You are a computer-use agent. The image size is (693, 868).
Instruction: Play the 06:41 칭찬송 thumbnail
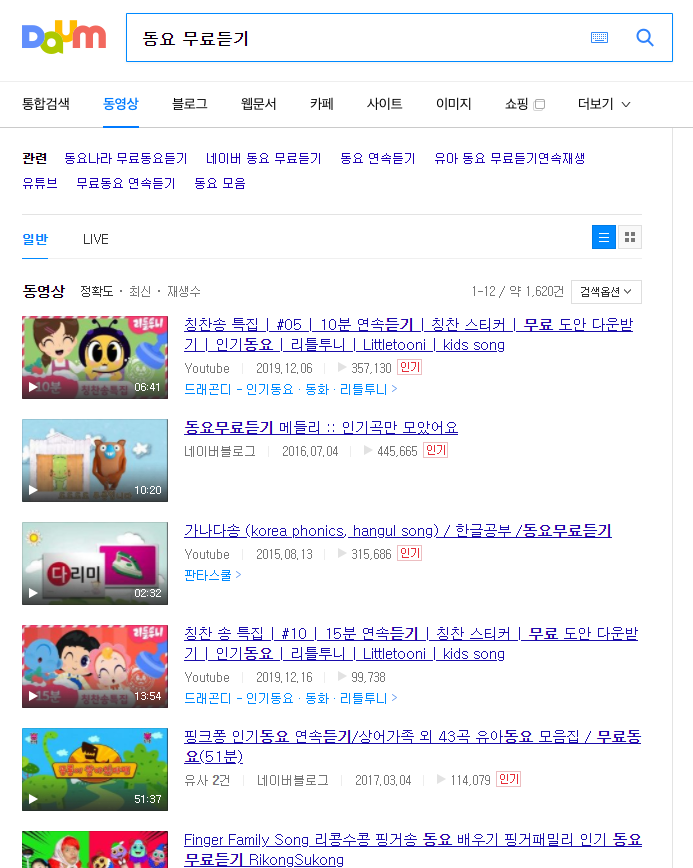coord(95,357)
